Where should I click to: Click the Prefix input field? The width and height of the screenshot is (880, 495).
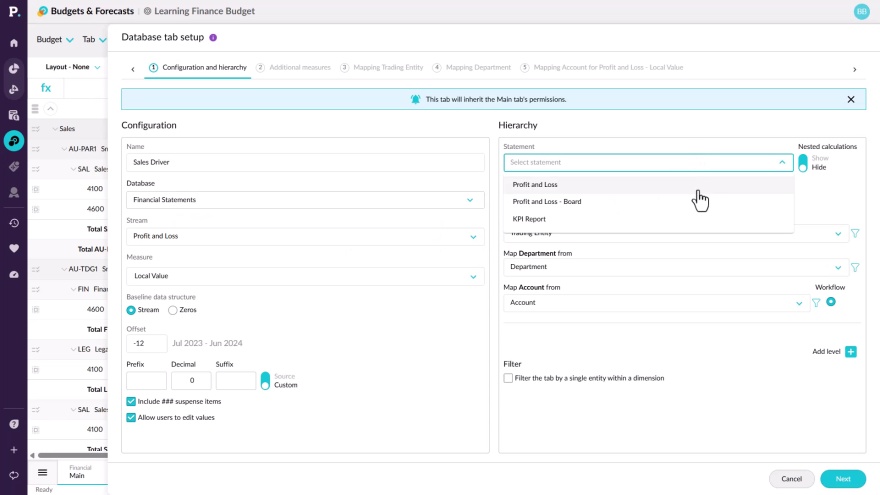[x=146, y=381]
